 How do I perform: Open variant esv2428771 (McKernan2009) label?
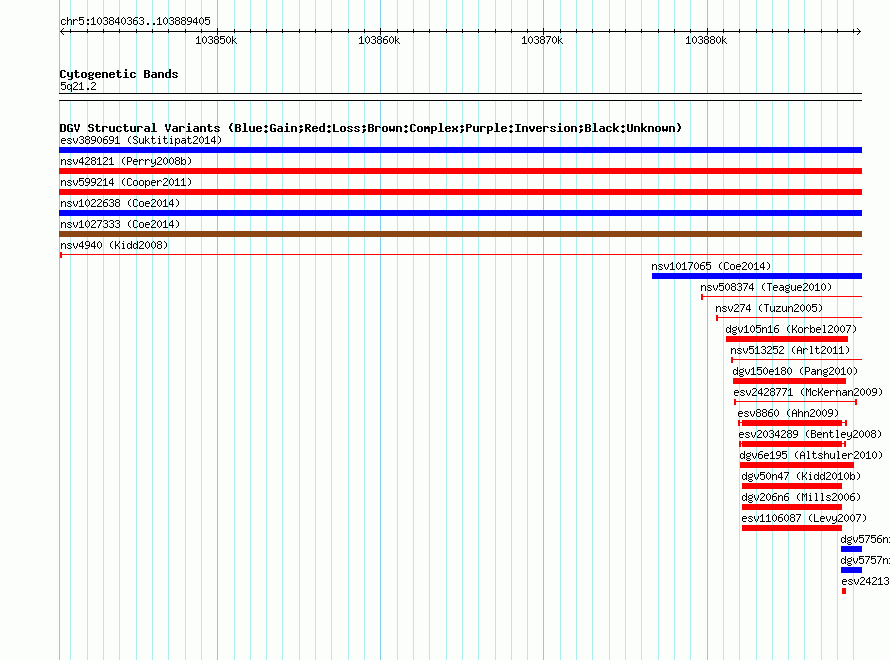point(808,392)
